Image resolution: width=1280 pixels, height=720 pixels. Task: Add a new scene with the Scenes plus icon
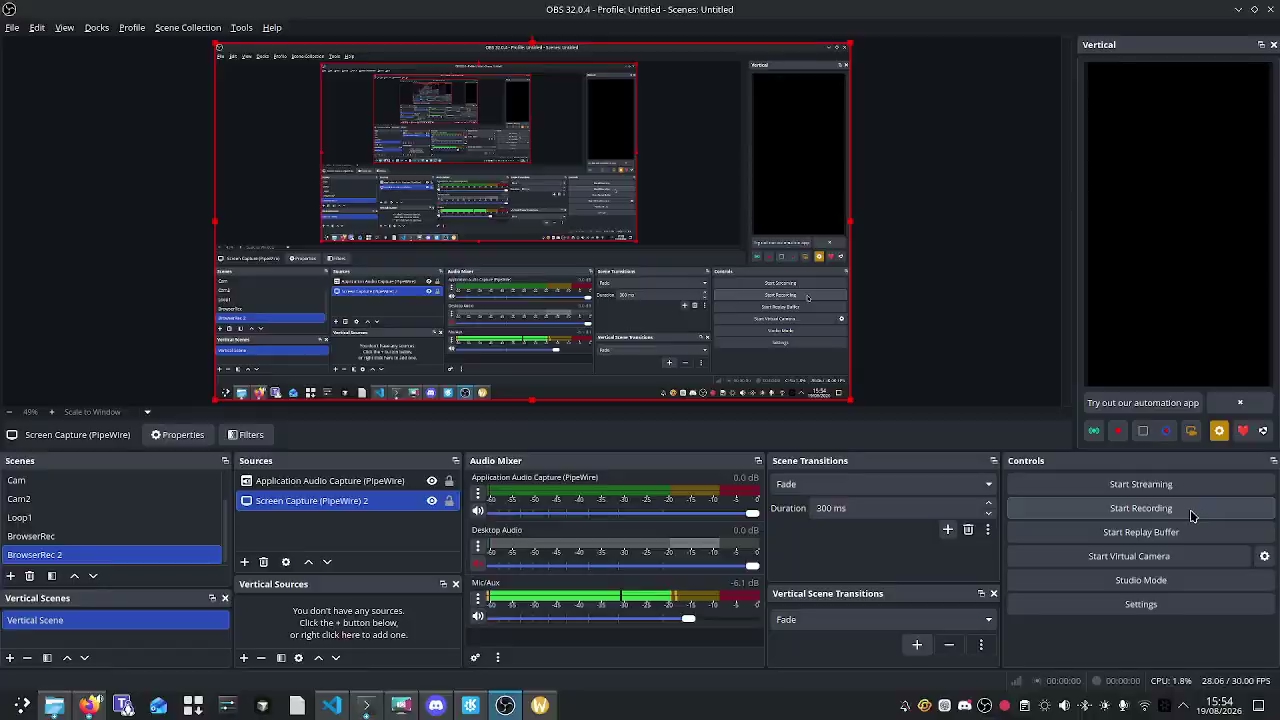click(x=11, y=576)
